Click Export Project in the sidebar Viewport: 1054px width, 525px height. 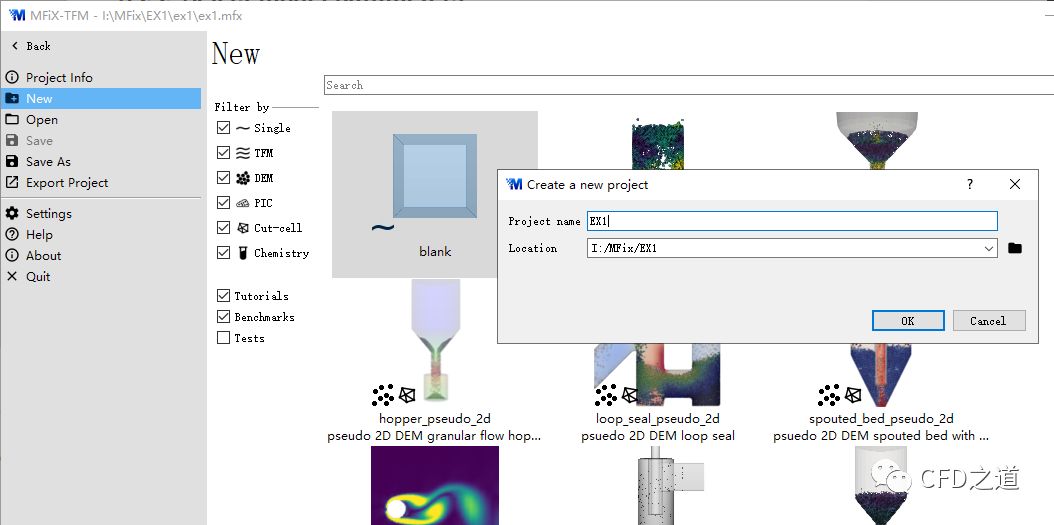coord(67,182)
